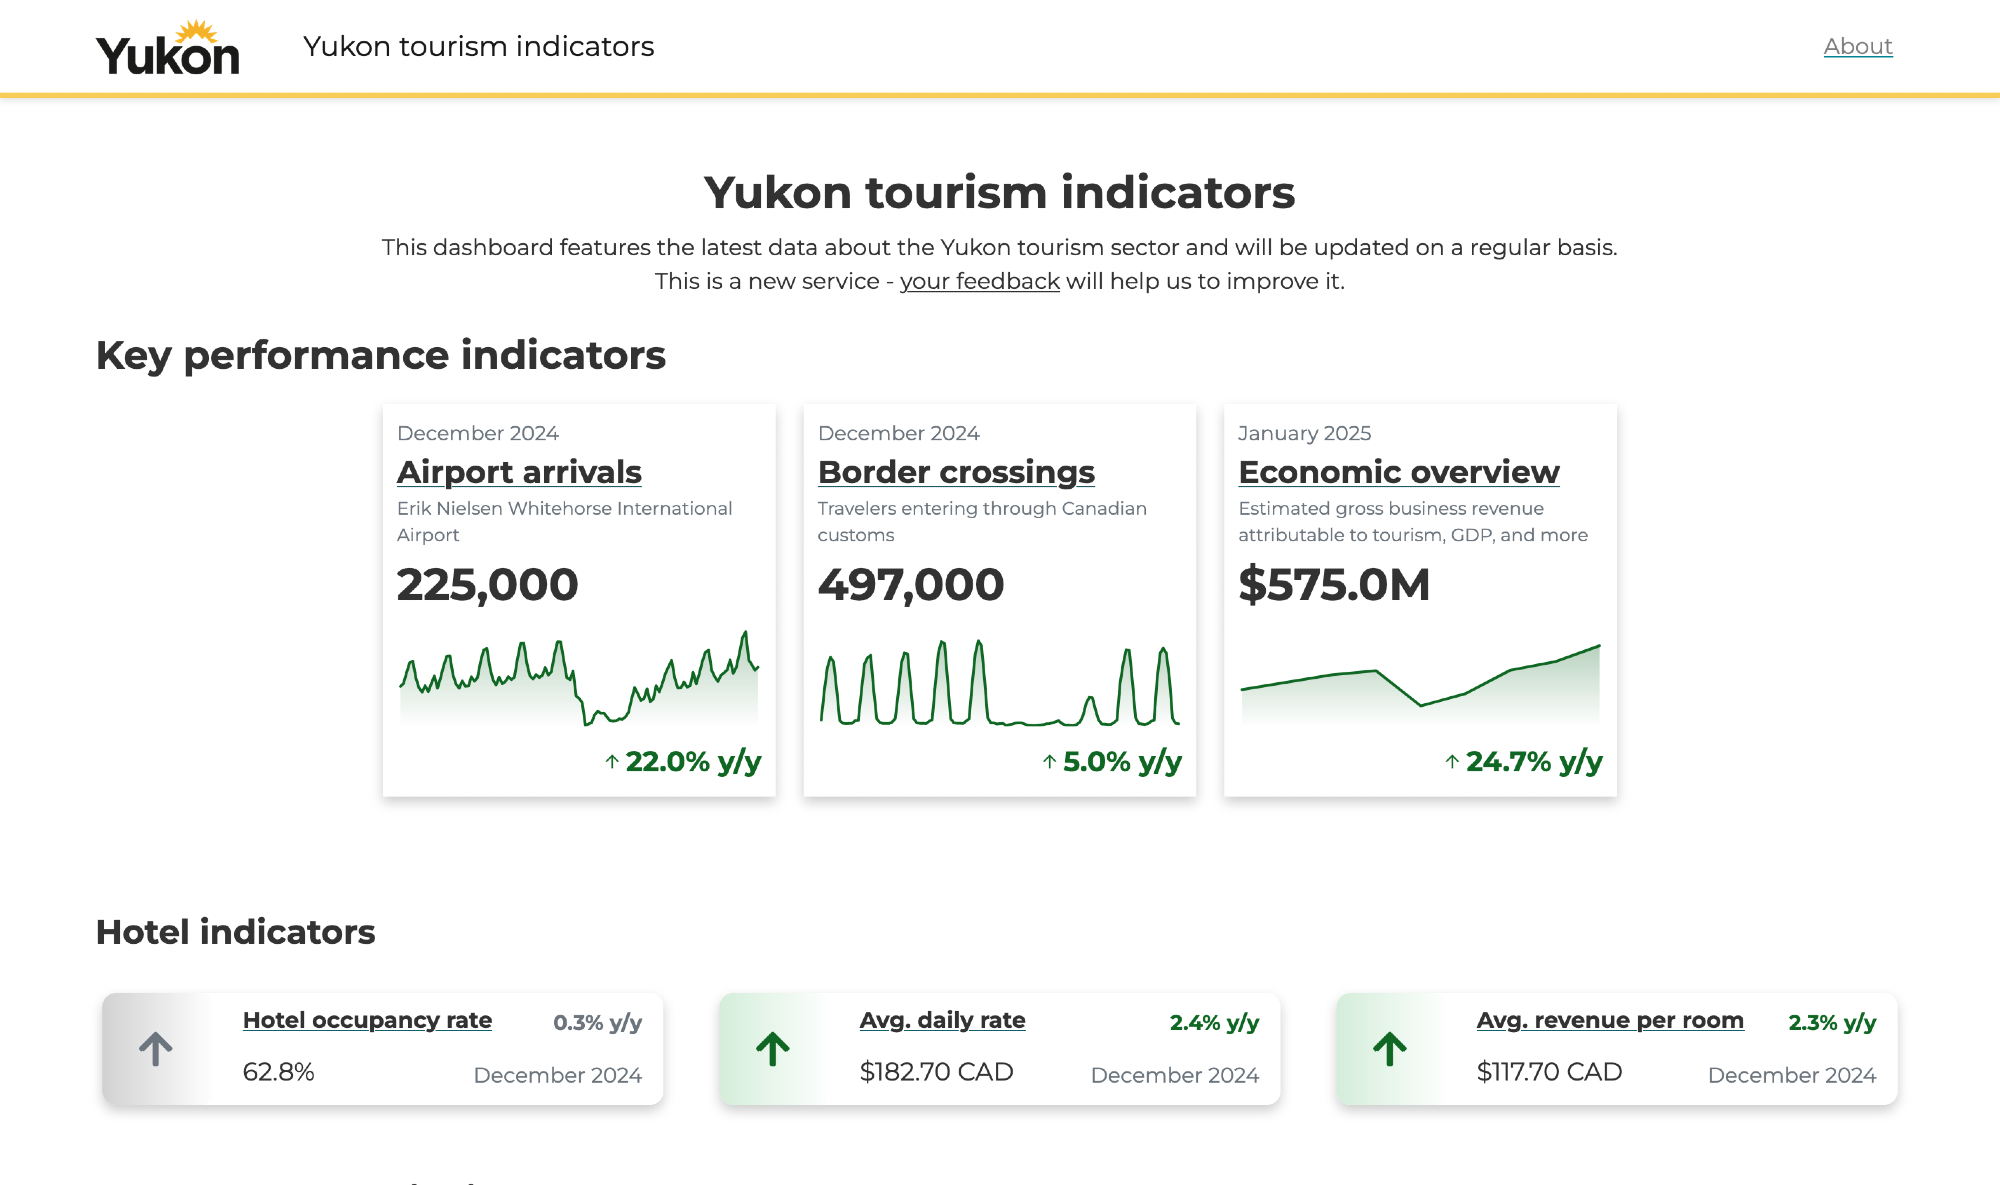Click the 225,000 airport arrivals figure

488,585
